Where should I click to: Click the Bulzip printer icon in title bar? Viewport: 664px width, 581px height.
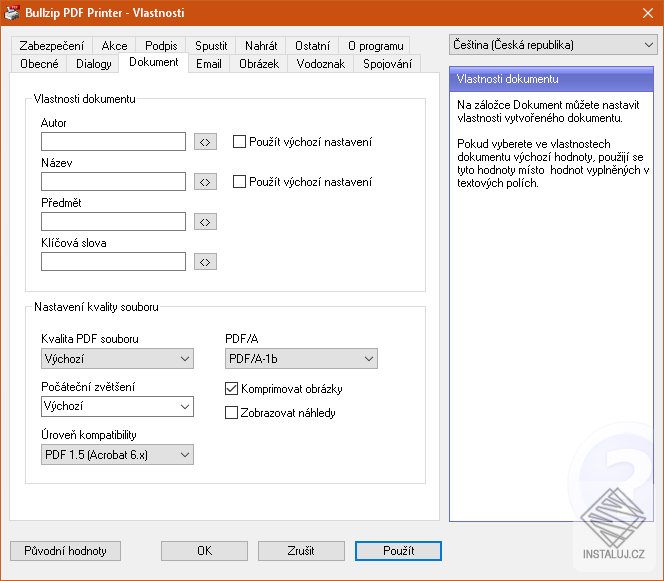[12, 13]
